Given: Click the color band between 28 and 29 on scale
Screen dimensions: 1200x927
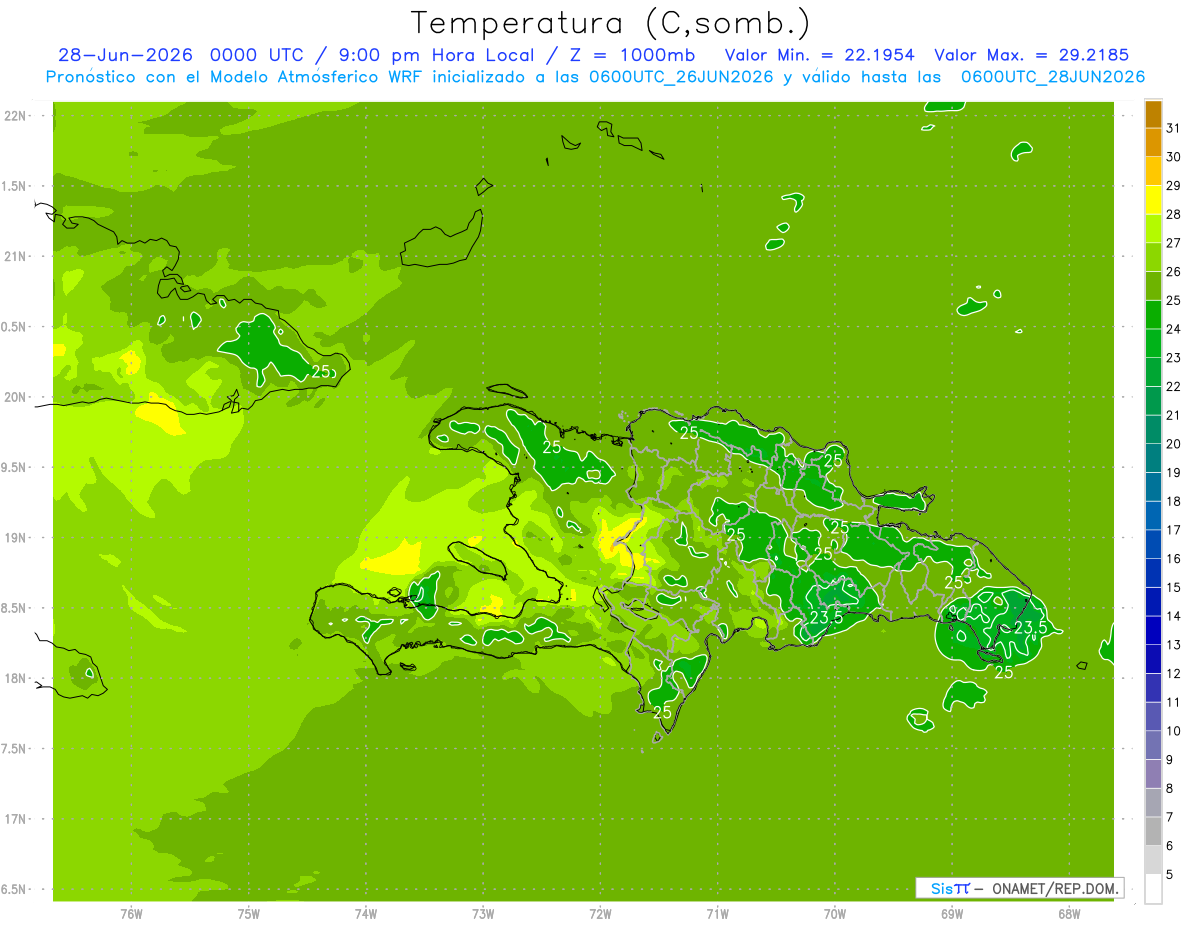Looking at the screenshot, I should click(1153, 200).
